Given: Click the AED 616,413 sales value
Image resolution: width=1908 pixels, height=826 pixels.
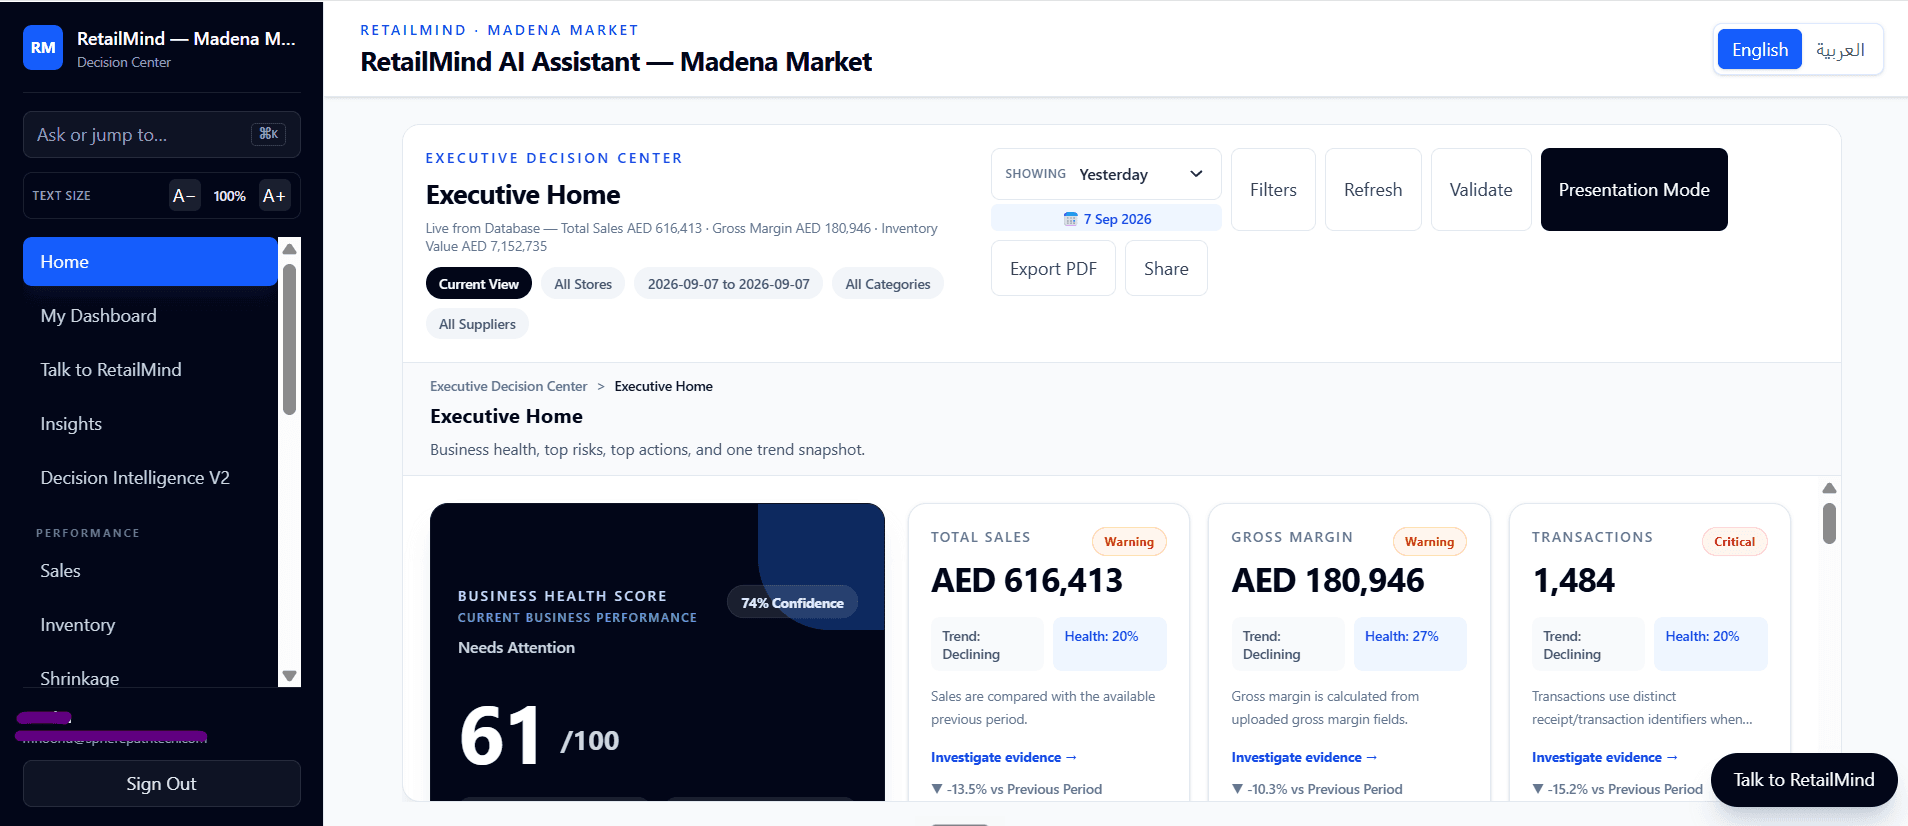Looking at the screenshot, I should (x=1027, y=581).
